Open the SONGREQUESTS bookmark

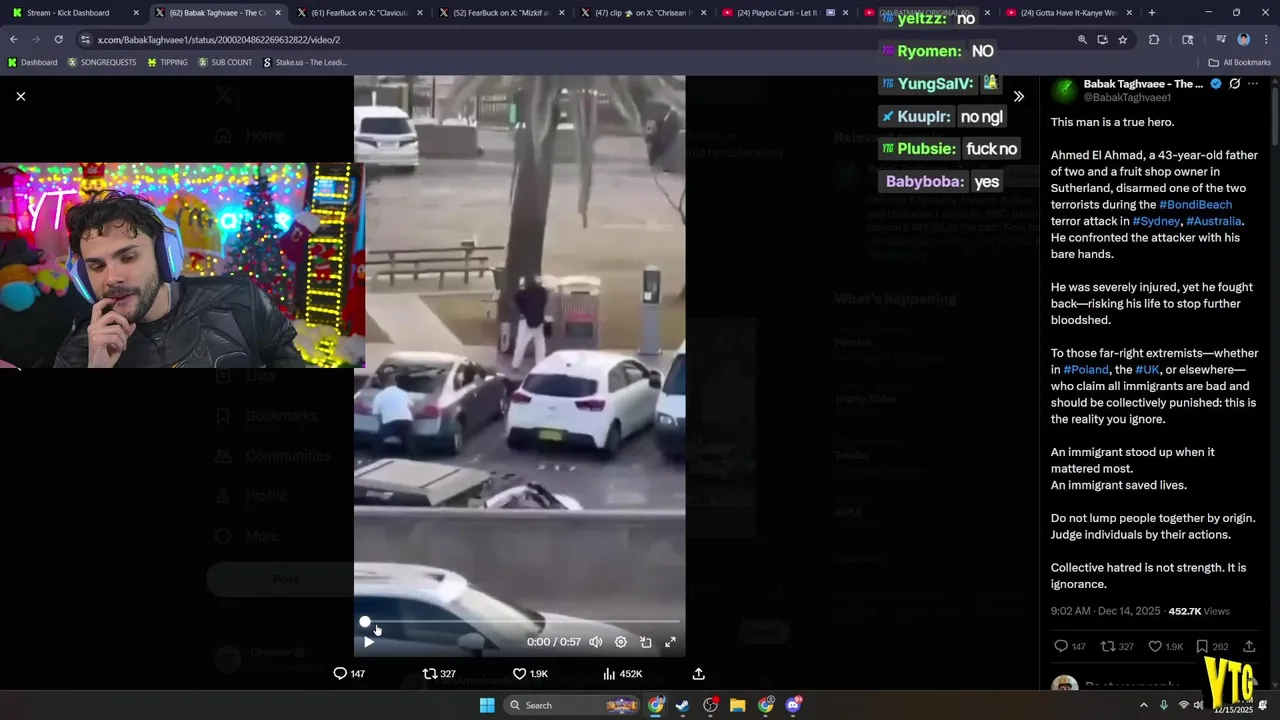coord(102,62)
